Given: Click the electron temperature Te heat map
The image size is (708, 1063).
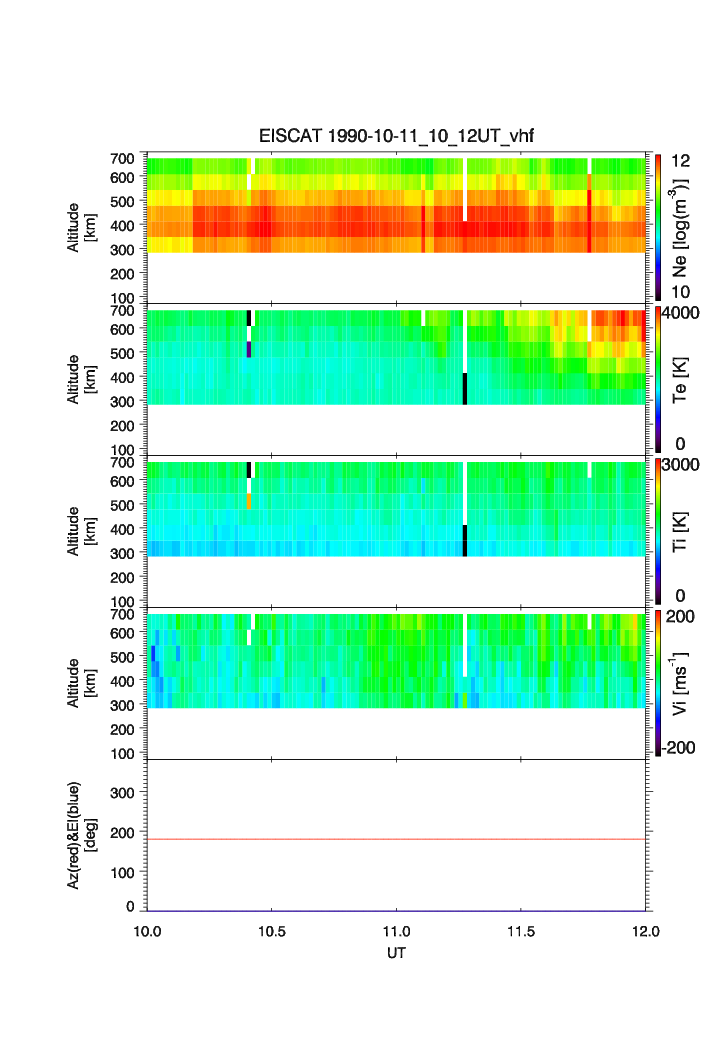Looking at the screenshot, I should coord(396,357).
